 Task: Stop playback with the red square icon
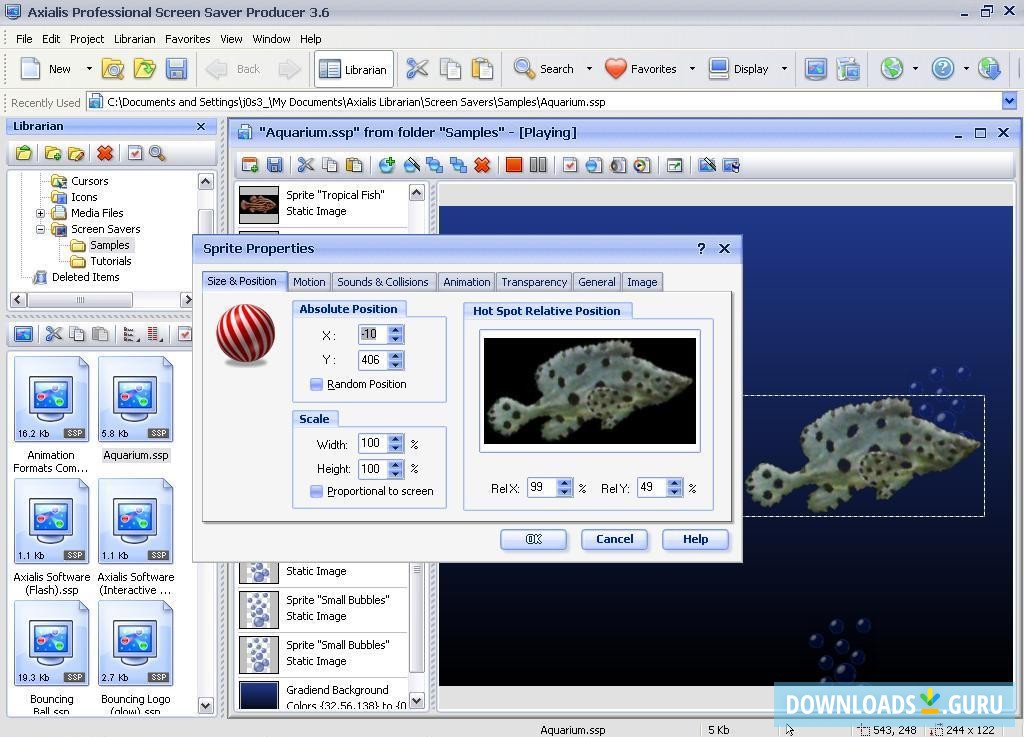pos(513,165)
